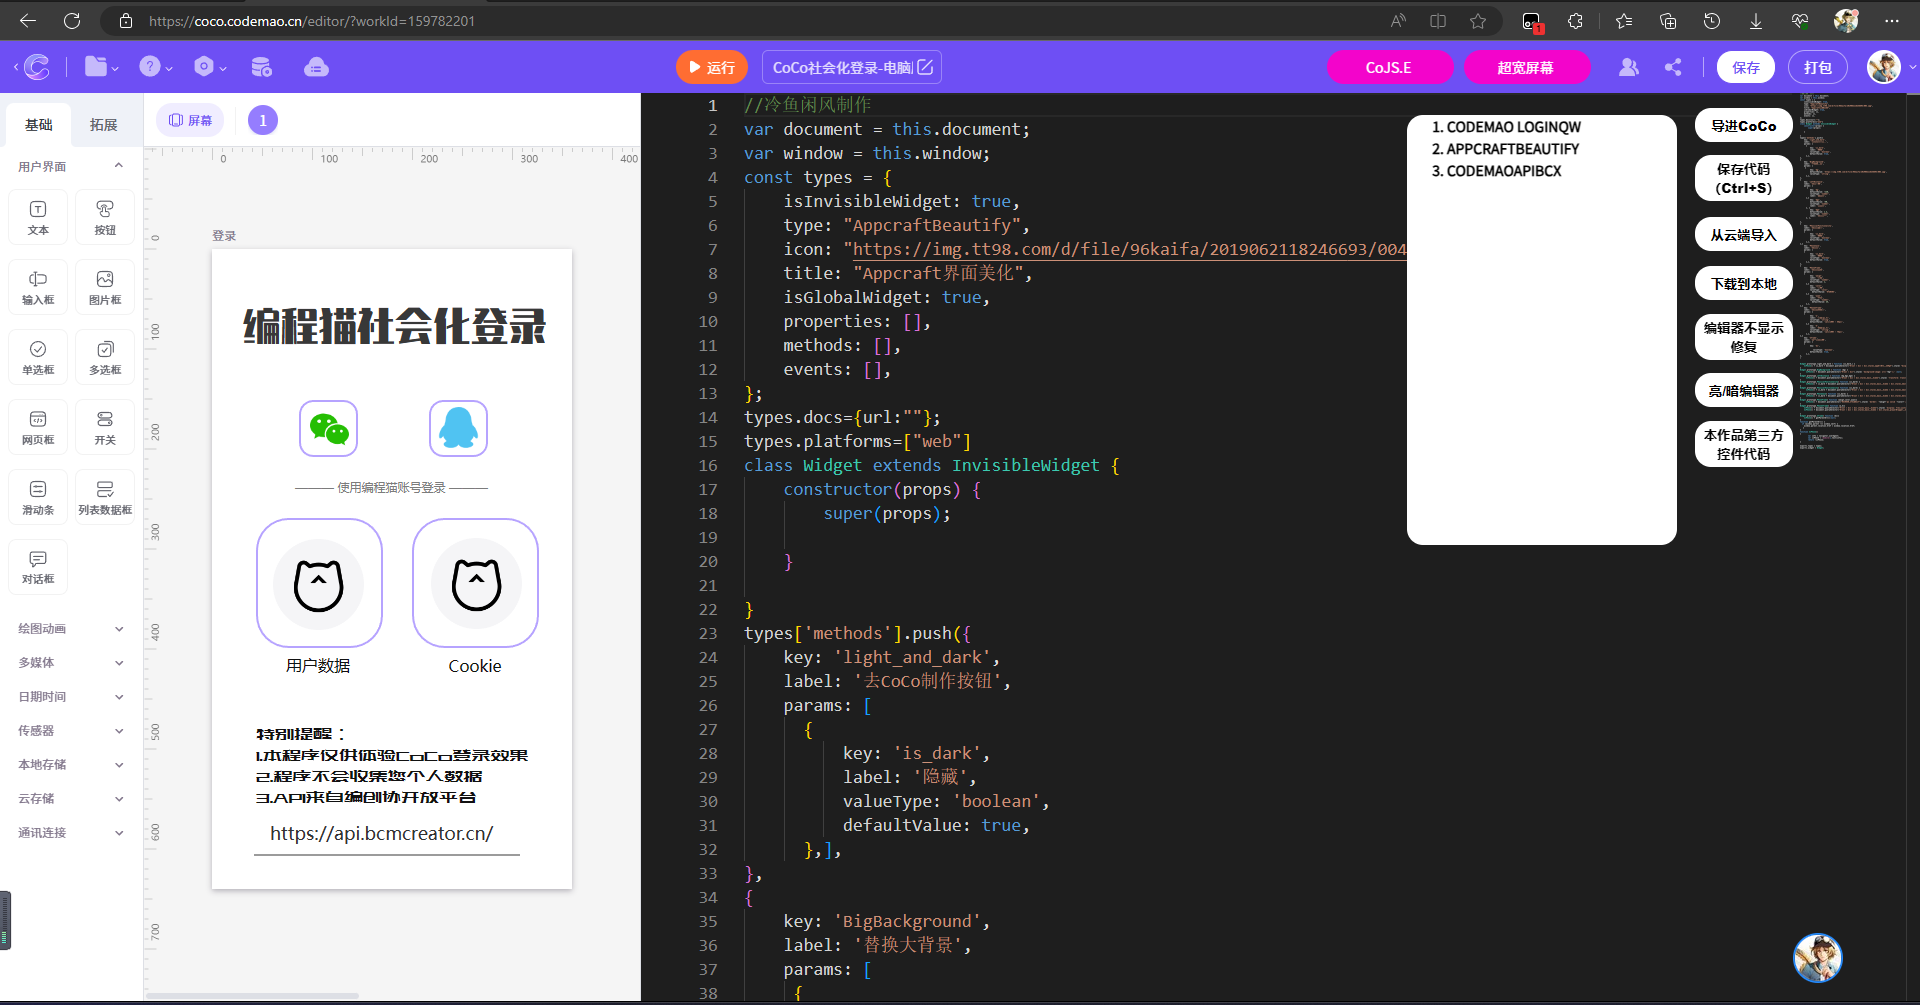Screen dimensions: 1920x1005
Task: Expand the 绘图动画 category
Action: click(71, 629)
